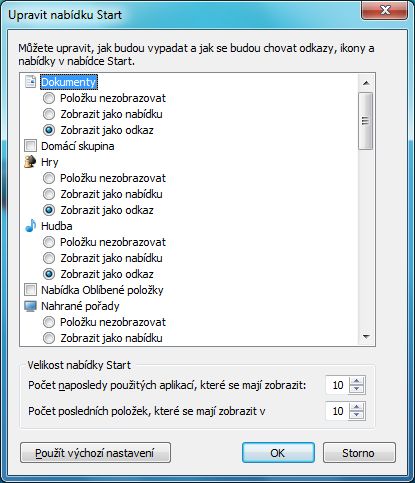415x483 pixels.
Task: Cancel with the Storno button
Action: [359, 453]
